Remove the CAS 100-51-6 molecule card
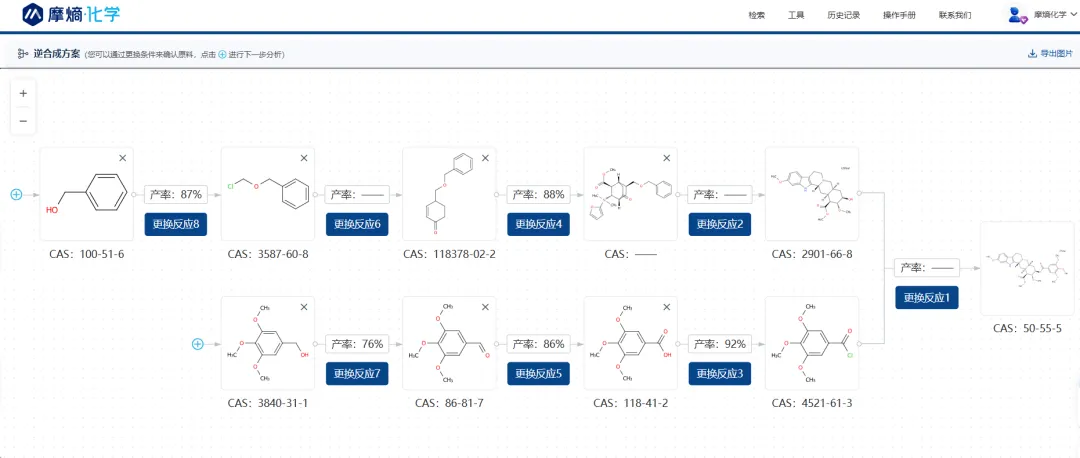Image resolution: width=1080 pixels, height=458 pixels. tap(123, 157)
